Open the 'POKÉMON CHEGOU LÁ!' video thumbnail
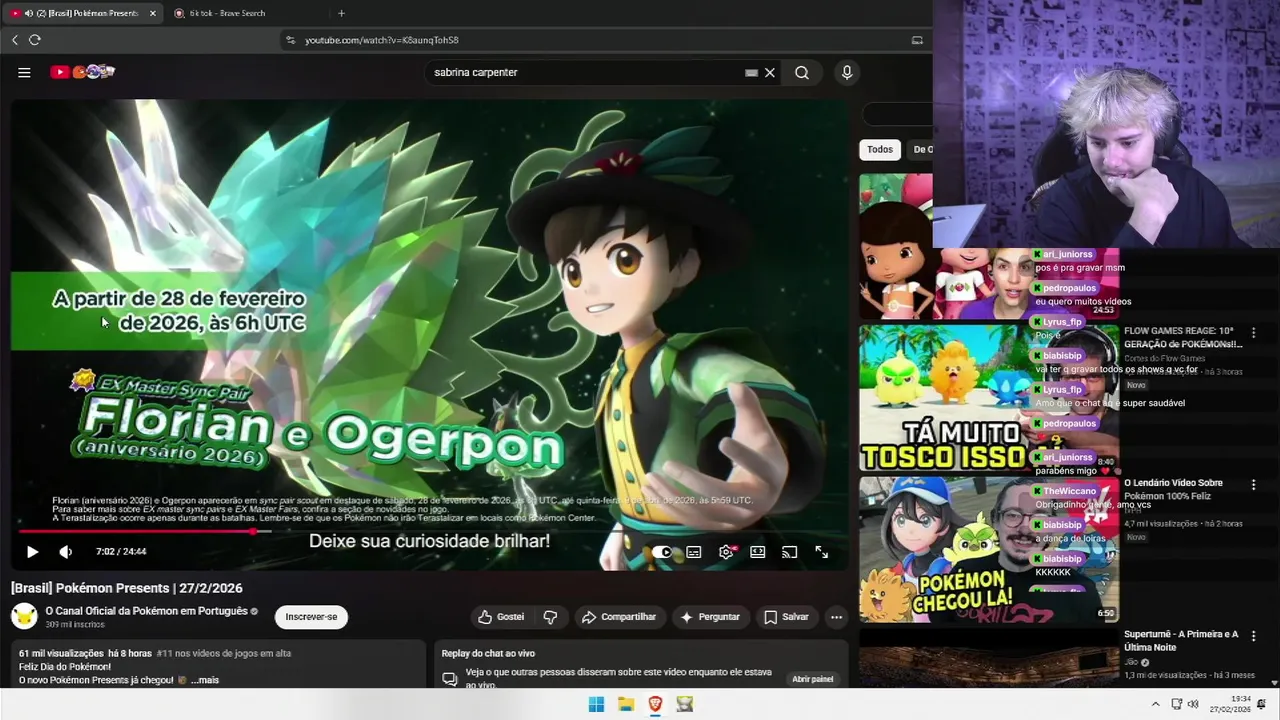 [988, 549]
